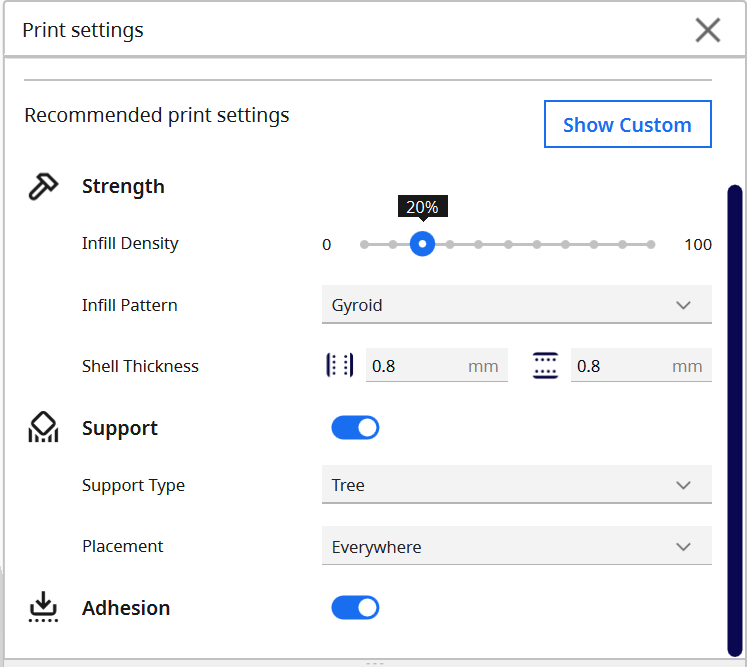747x667 pixels.
Task: Click the Print settings title header
Action: (83, 30)
